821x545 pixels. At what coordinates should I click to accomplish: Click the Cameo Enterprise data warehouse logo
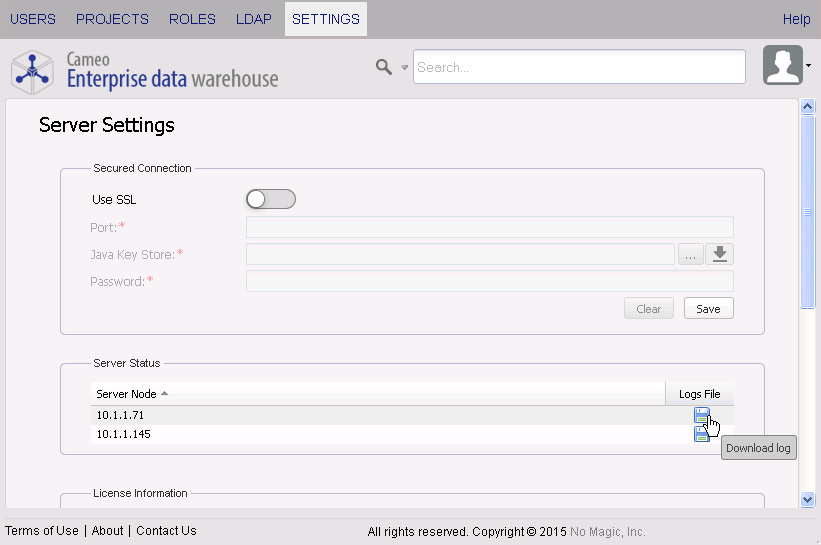click(145, 68)
